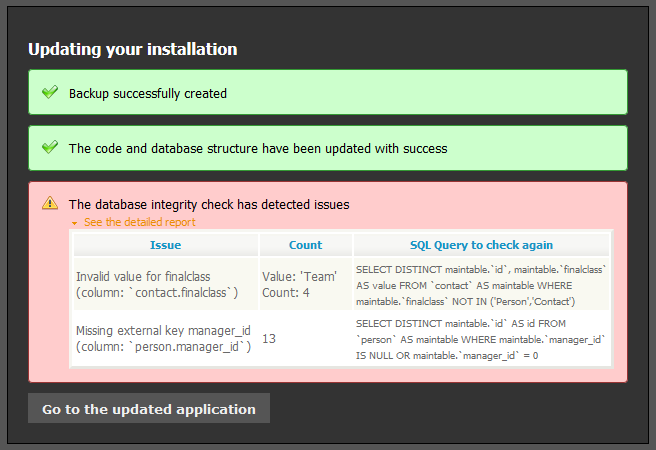Click the Issue column header
This screenshot has height=450, width=656.
(165, 245)
